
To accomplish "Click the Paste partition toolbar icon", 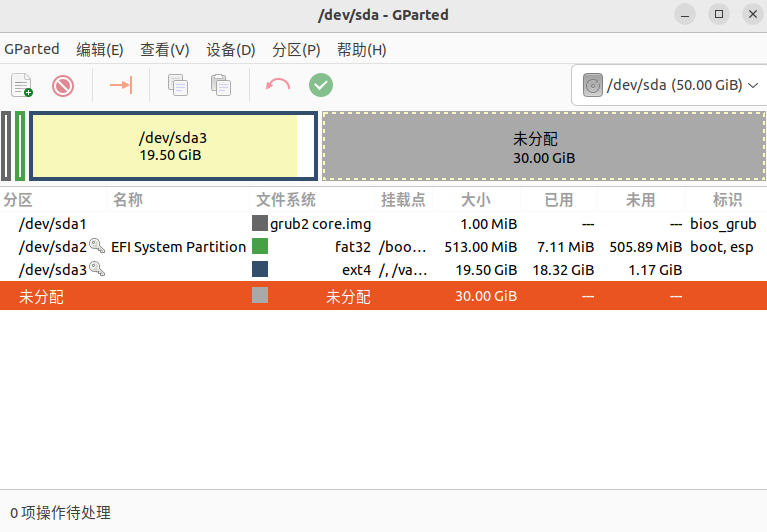I will tap(221, 85).
